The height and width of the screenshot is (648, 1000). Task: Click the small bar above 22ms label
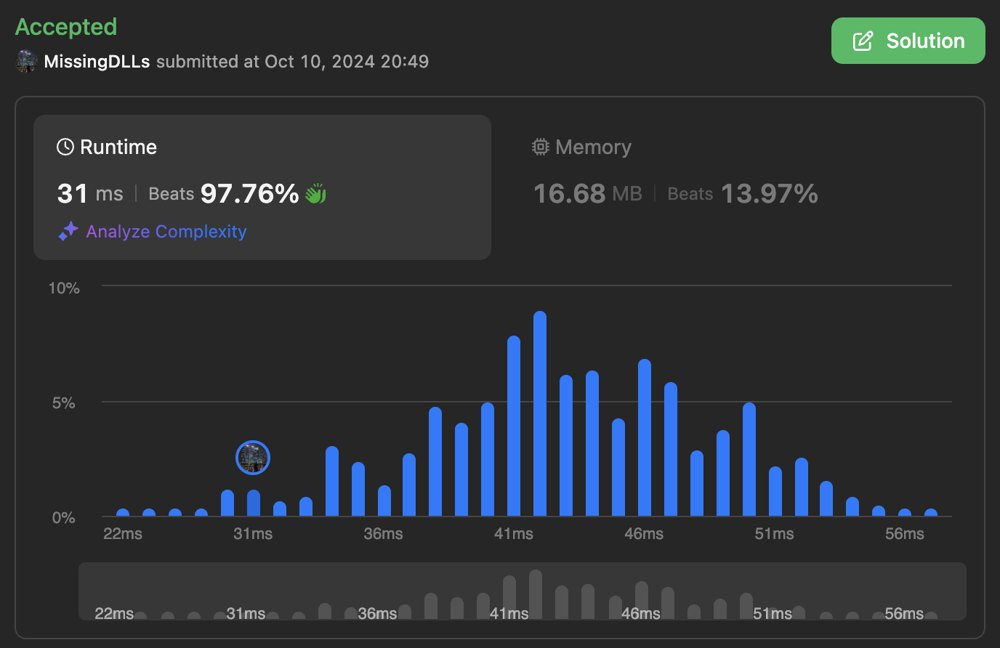pos(123,513)
